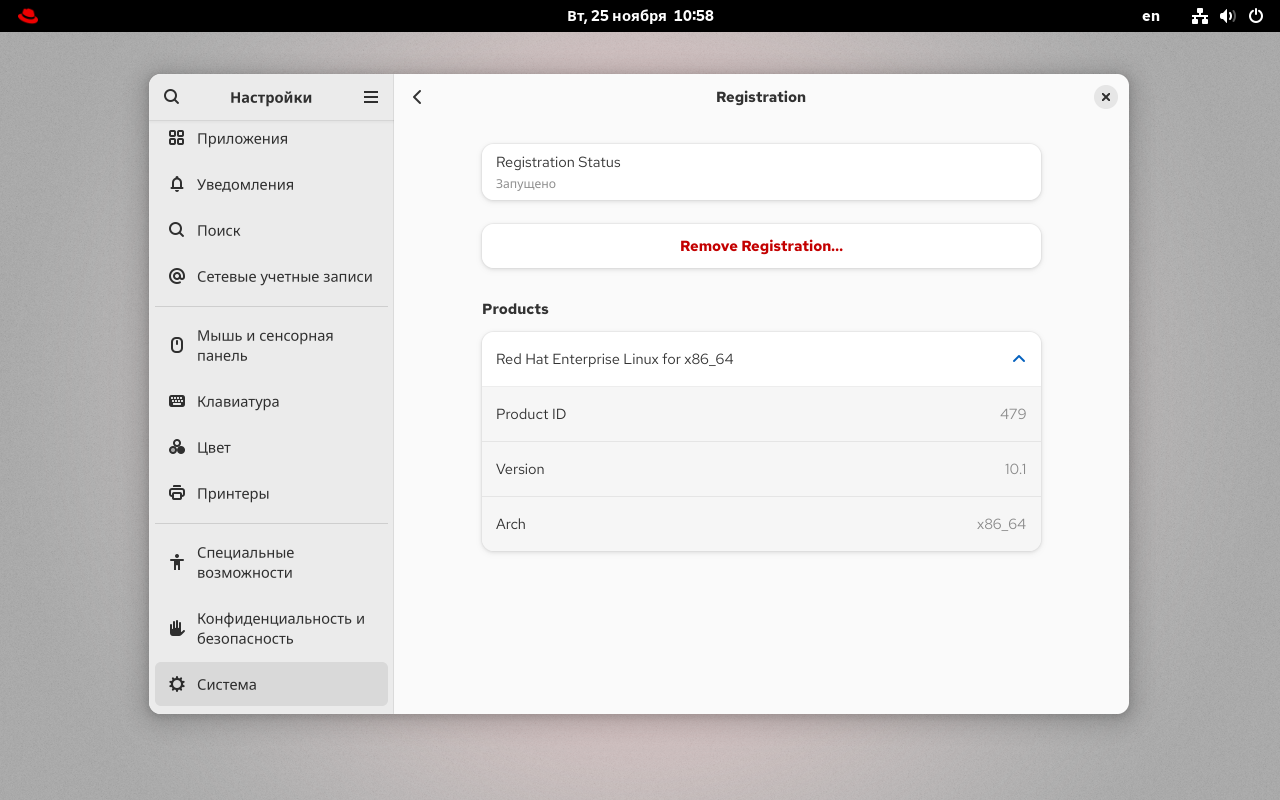Click the printer icon beside Принтеры
Image resolution: width=1280 pixels, height=800 pixels.
[x=177, y=493]
